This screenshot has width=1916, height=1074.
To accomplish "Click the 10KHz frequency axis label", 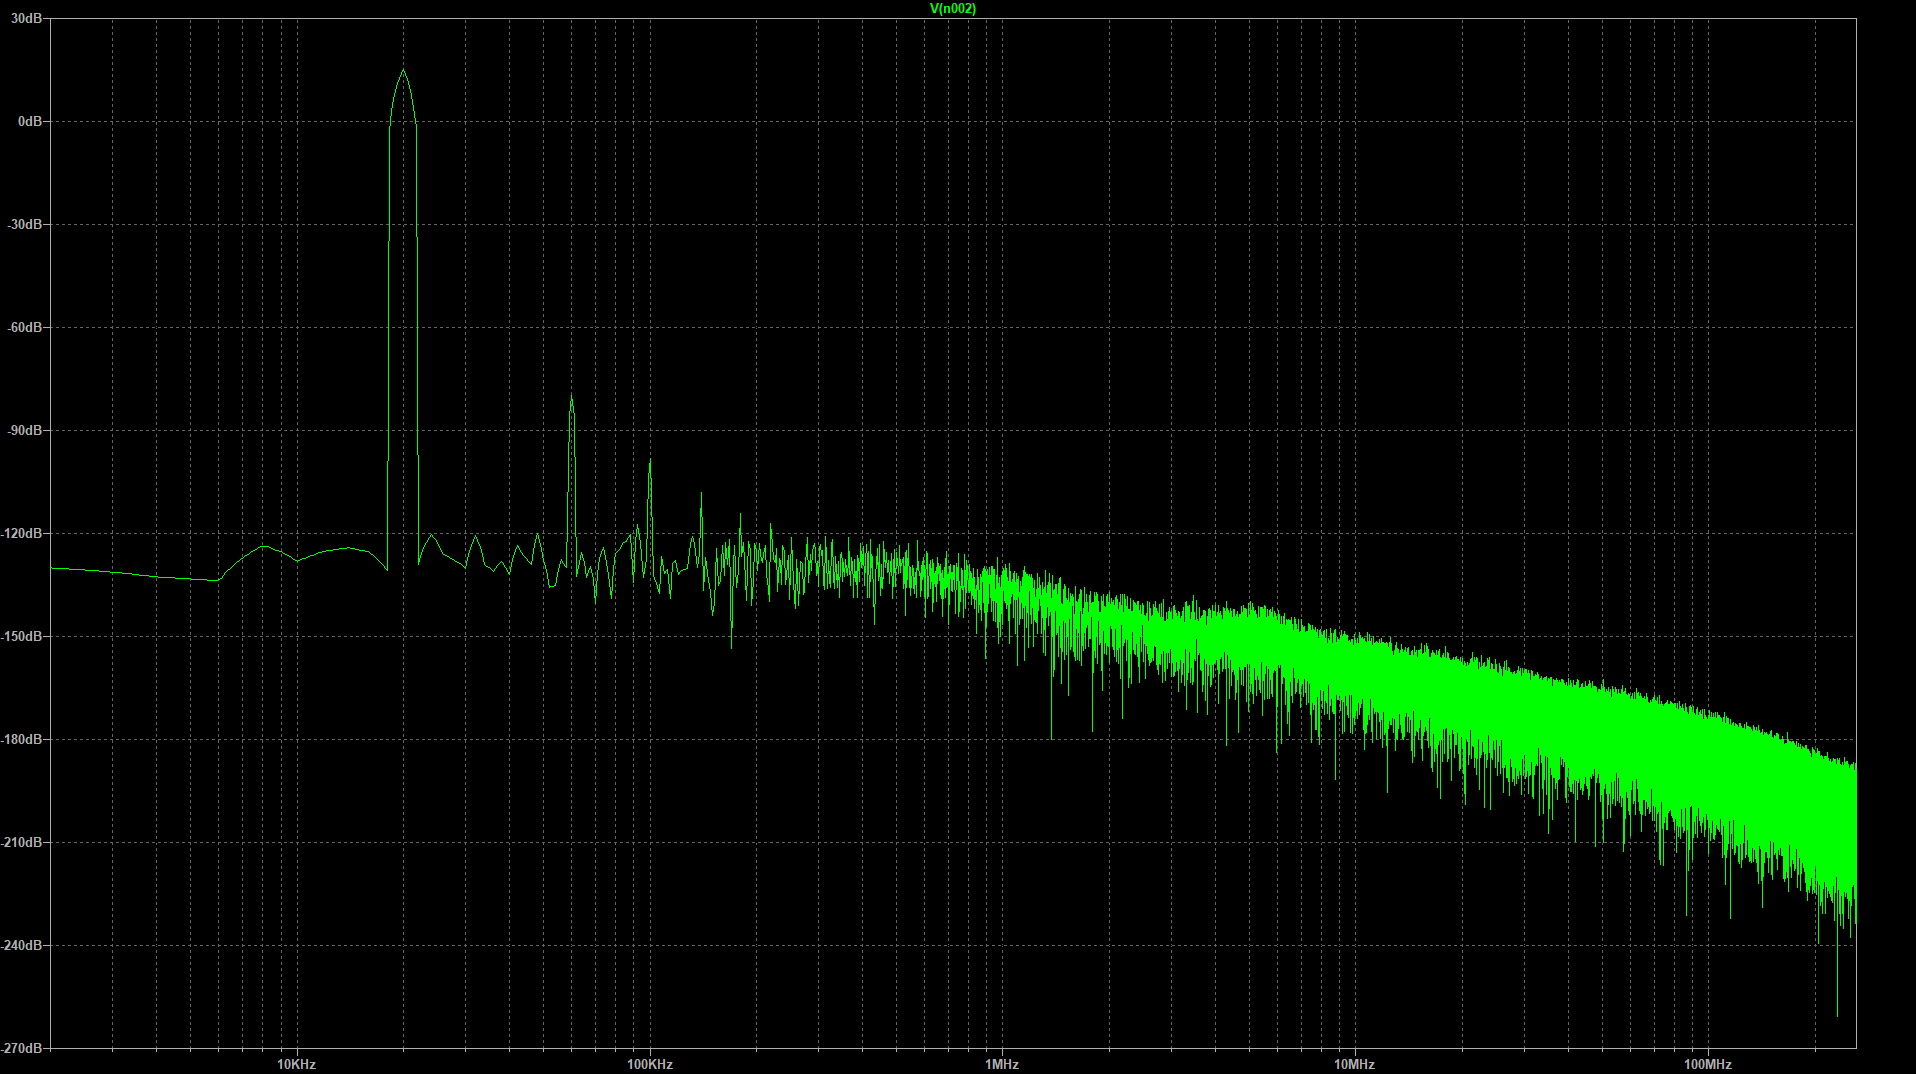I will click(x=297, y=1064).
